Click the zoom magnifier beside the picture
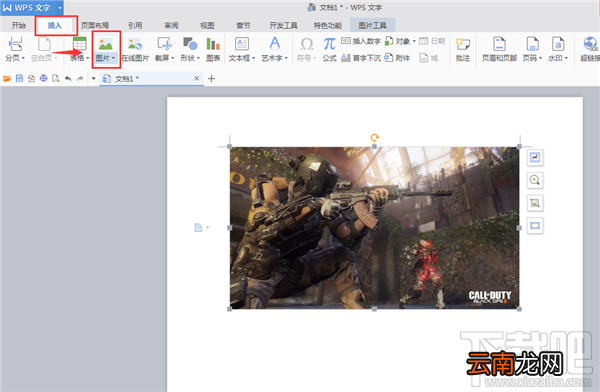The width and height of the screenshot is (600, 392). point(535,180)
